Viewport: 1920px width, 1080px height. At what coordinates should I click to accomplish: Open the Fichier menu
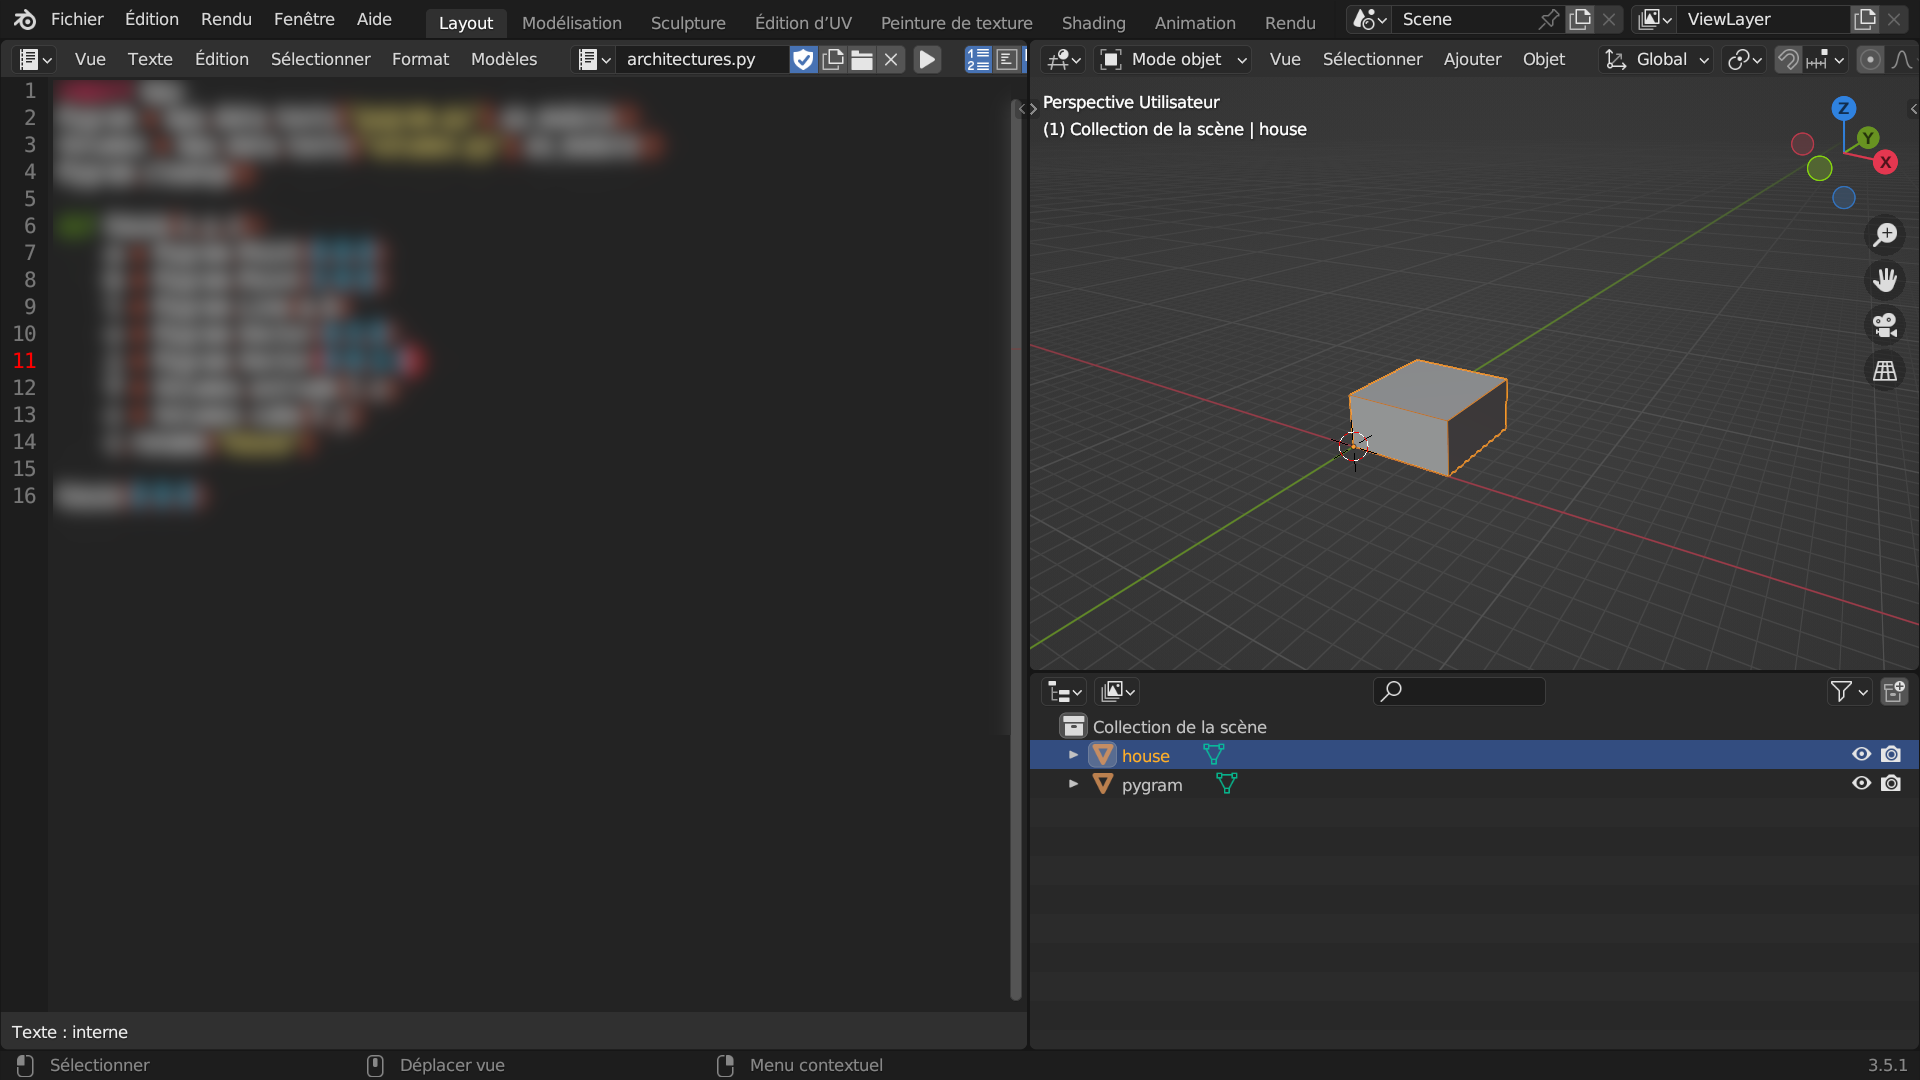click(x=77, y=19)
